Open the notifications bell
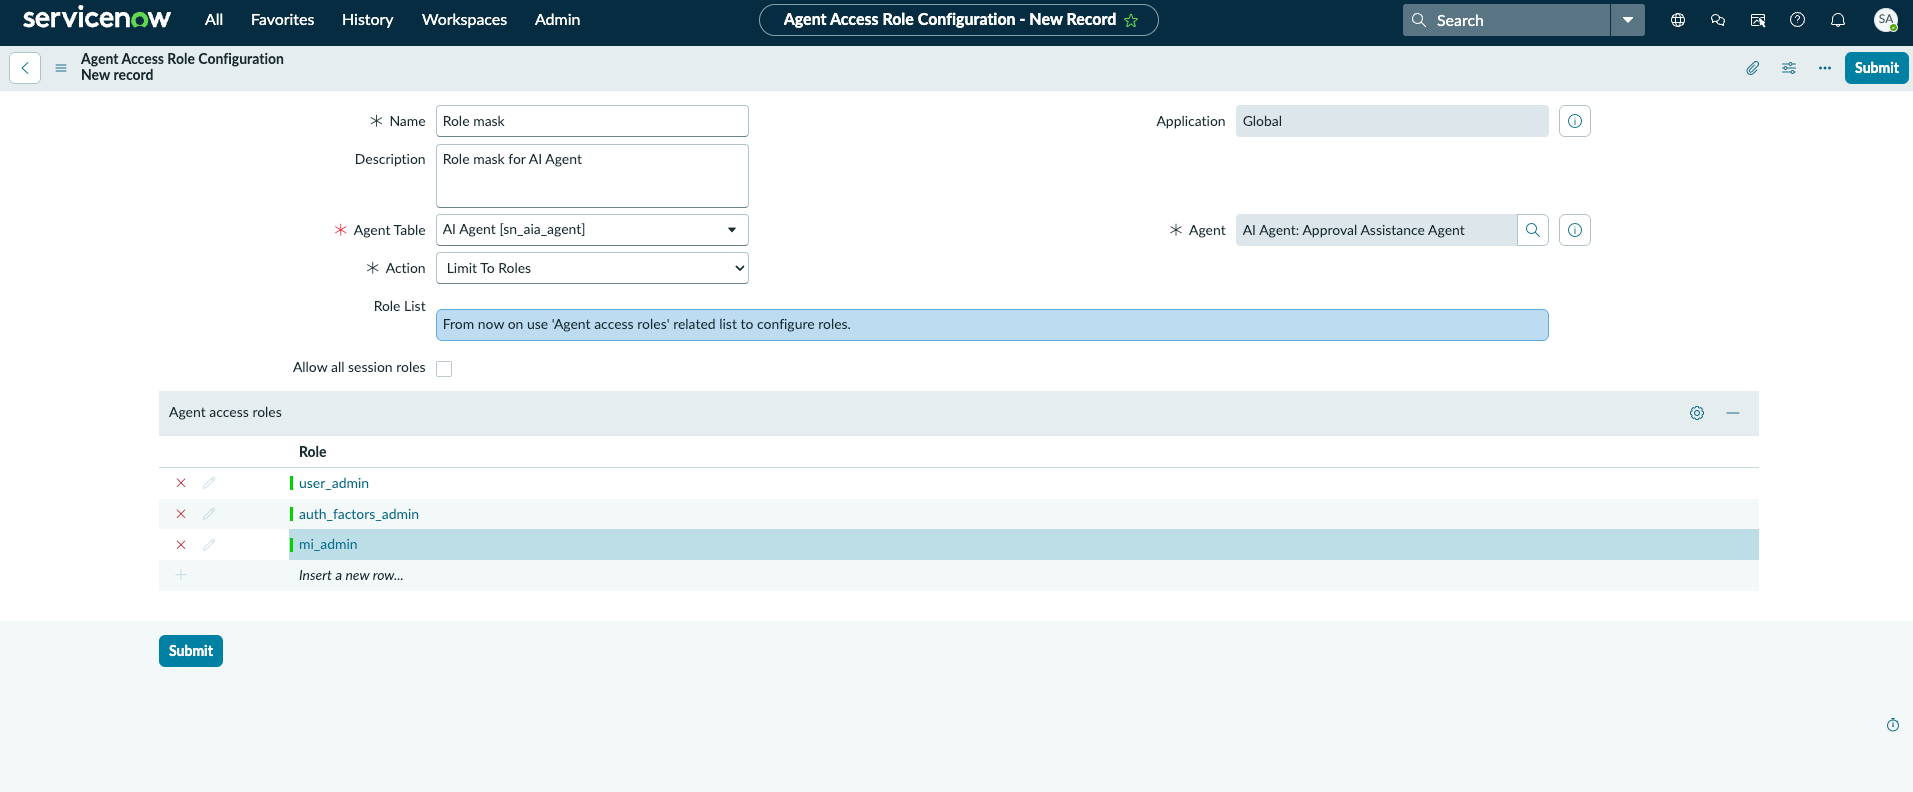The image size is (1913, 792). point(1838,20)
